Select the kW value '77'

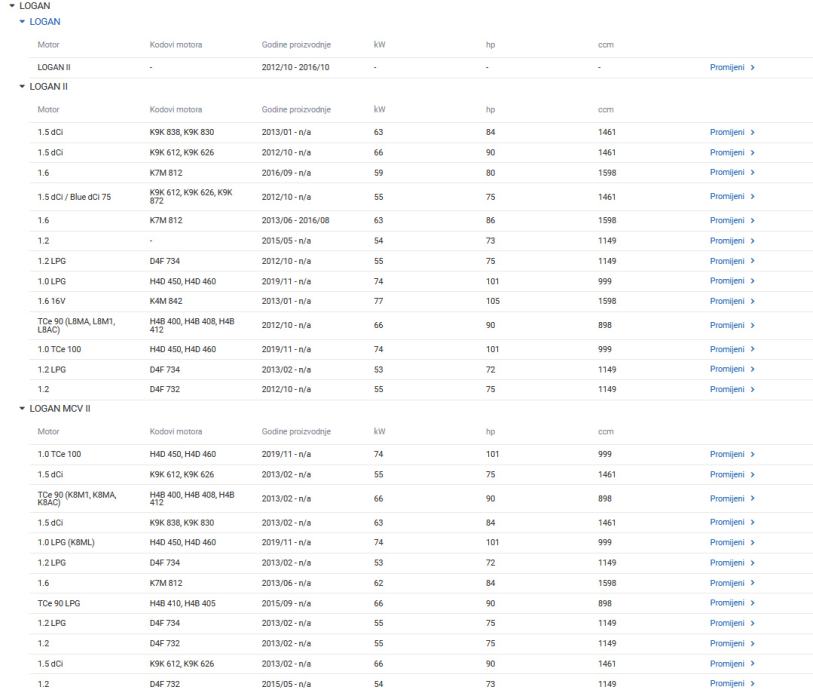[379, 301]
